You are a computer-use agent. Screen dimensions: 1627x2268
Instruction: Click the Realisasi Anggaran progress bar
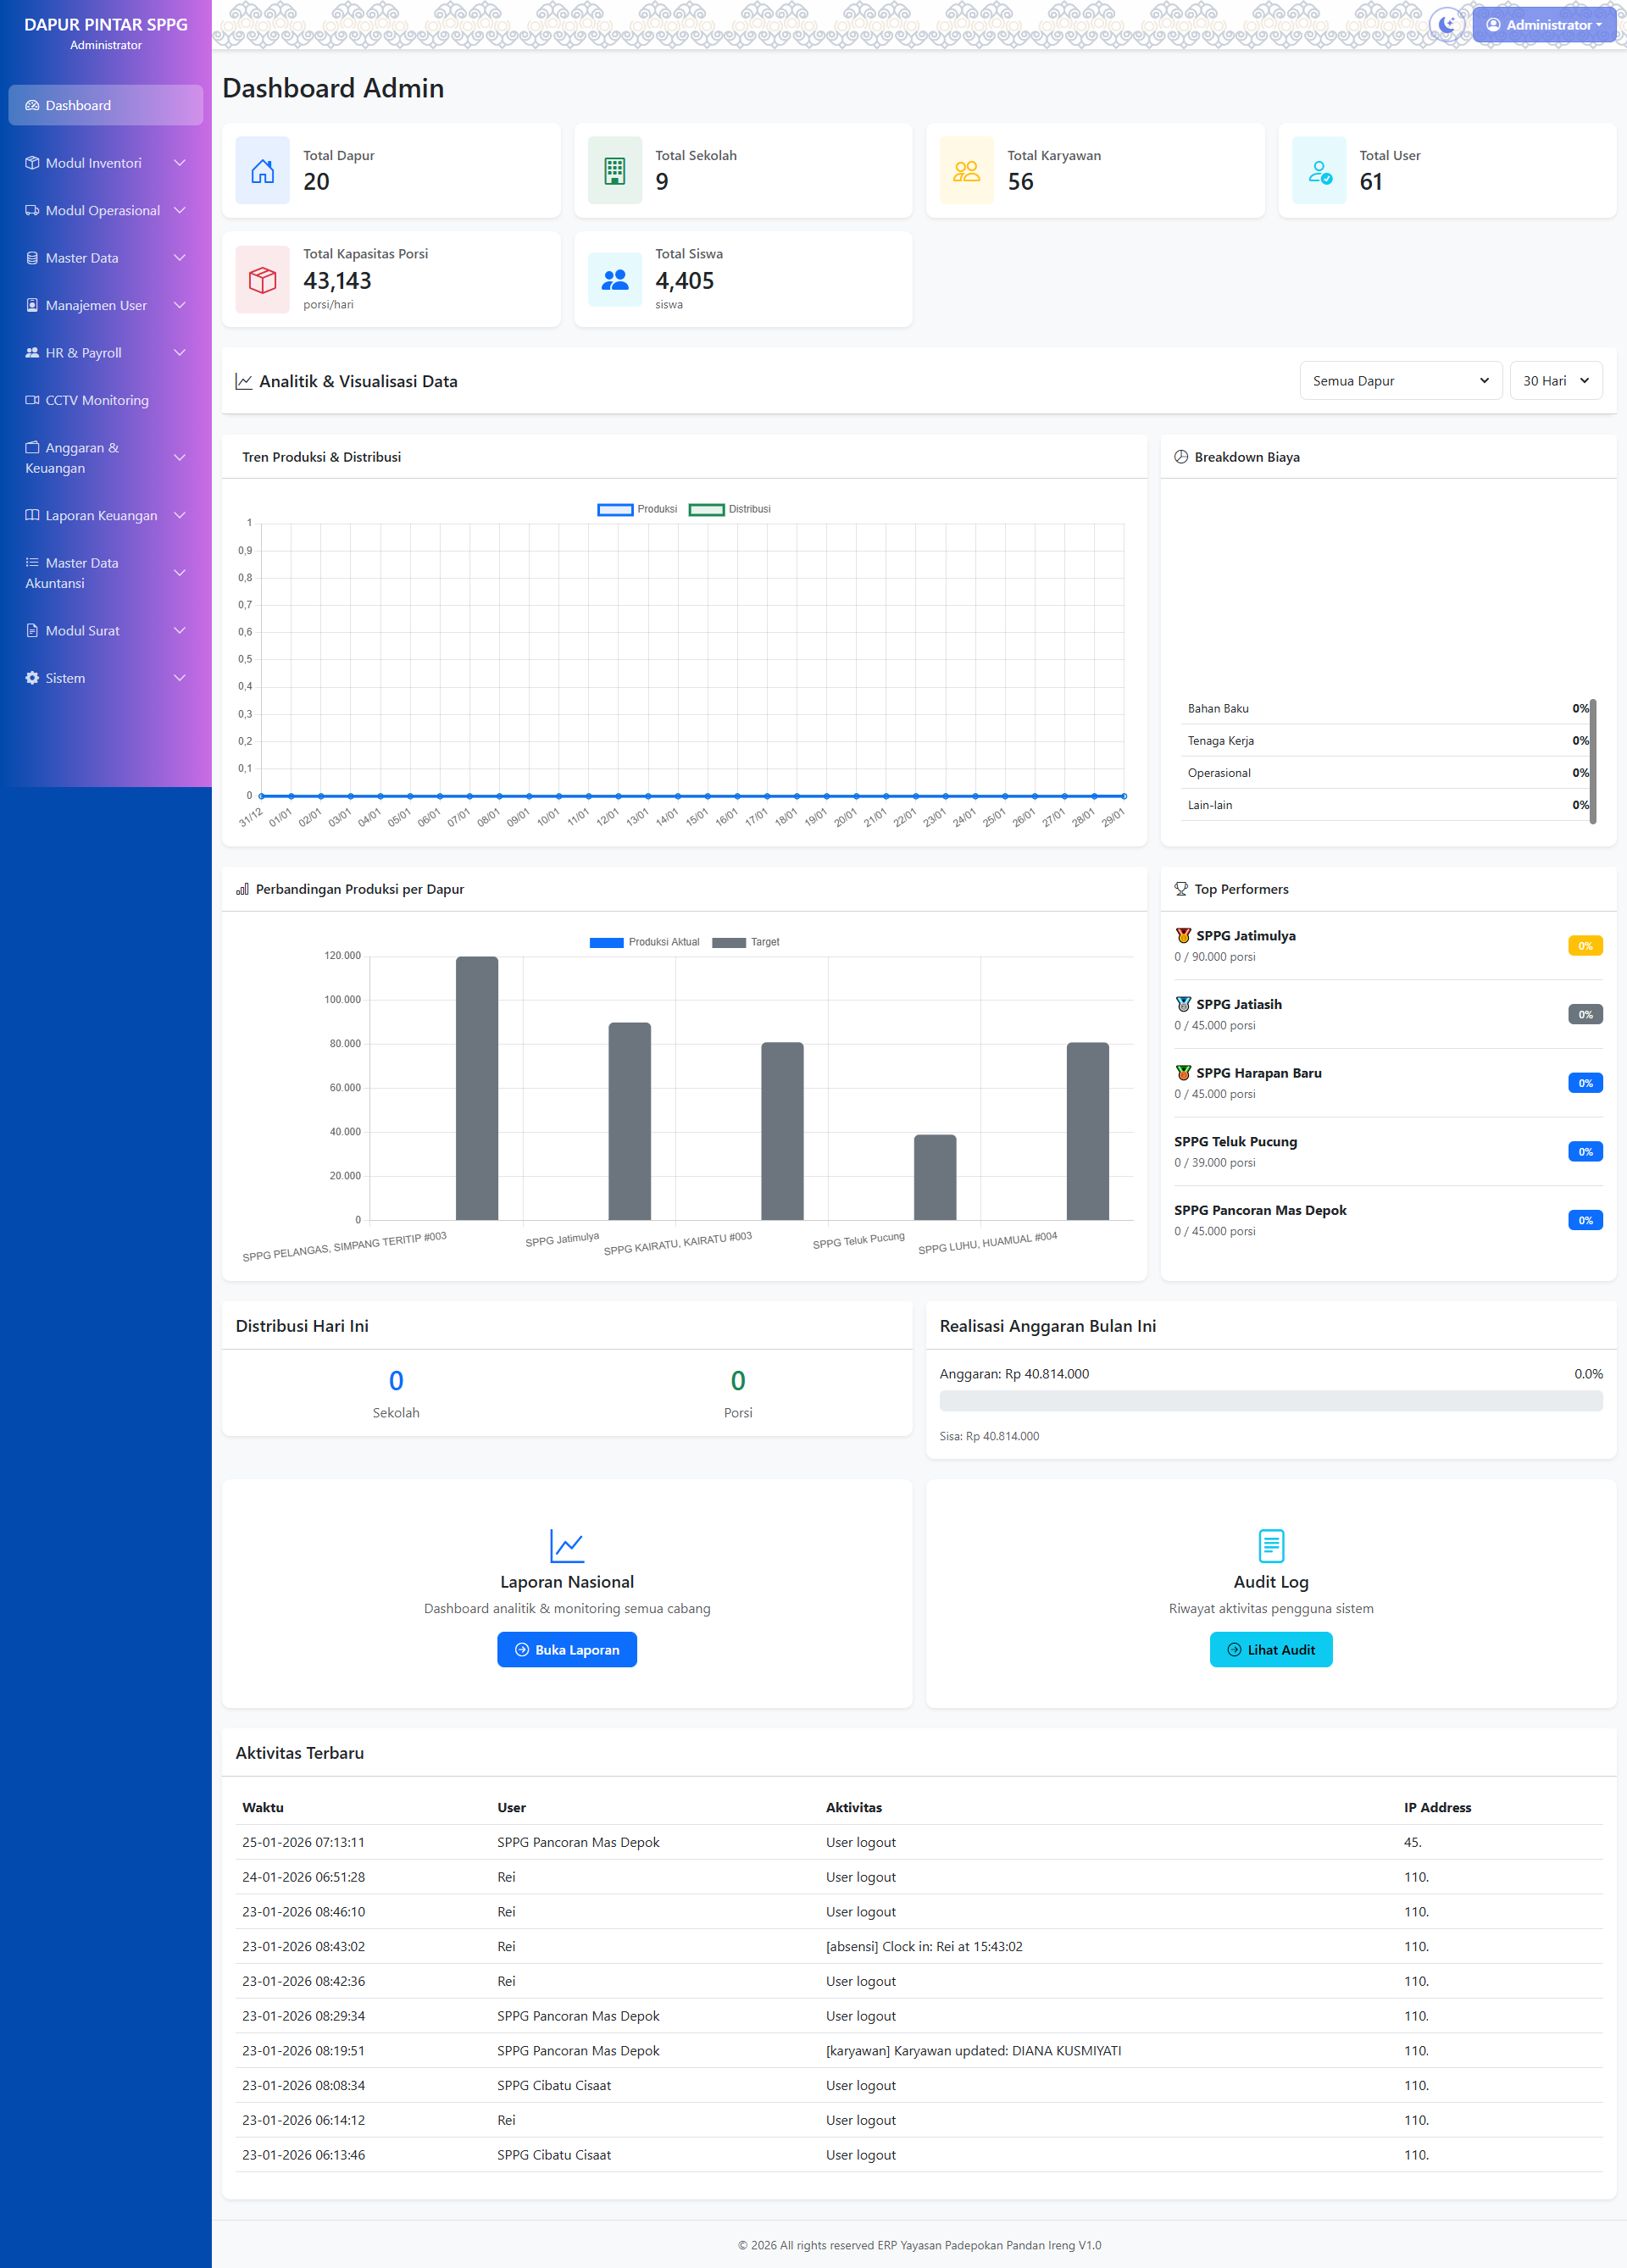1271,1401
